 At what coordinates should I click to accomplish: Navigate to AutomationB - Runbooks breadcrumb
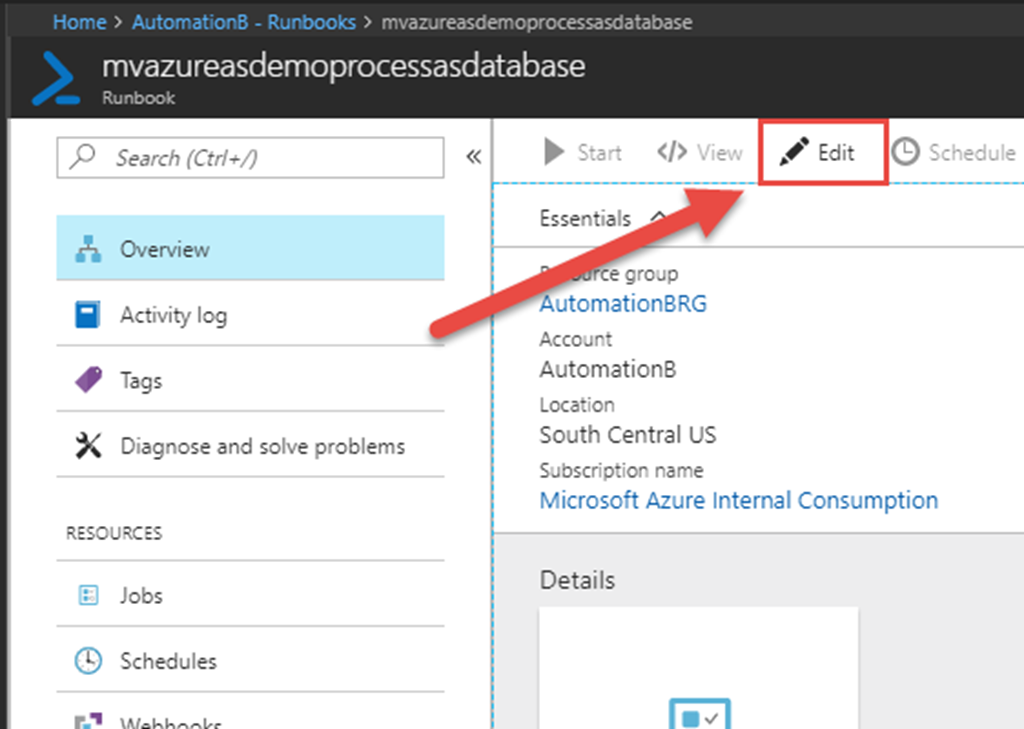pyautogui.click(x=246, y=21)
